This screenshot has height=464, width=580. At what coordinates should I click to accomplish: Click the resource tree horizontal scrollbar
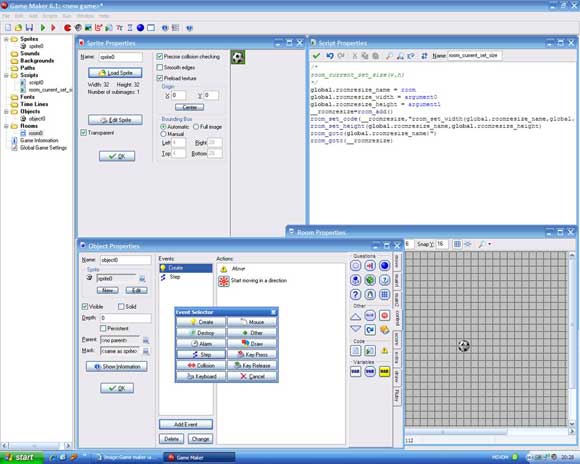click(x=35, y=445)
